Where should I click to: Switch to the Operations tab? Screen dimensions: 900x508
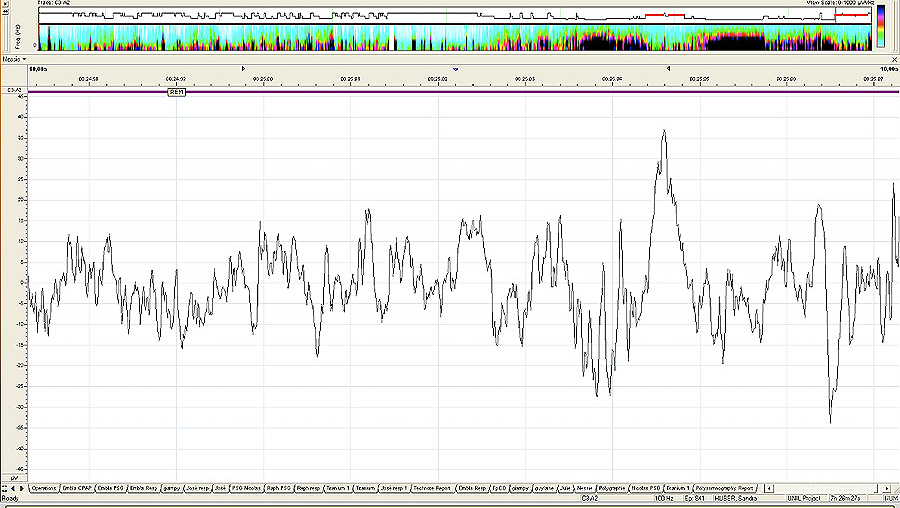coord(44,489)
